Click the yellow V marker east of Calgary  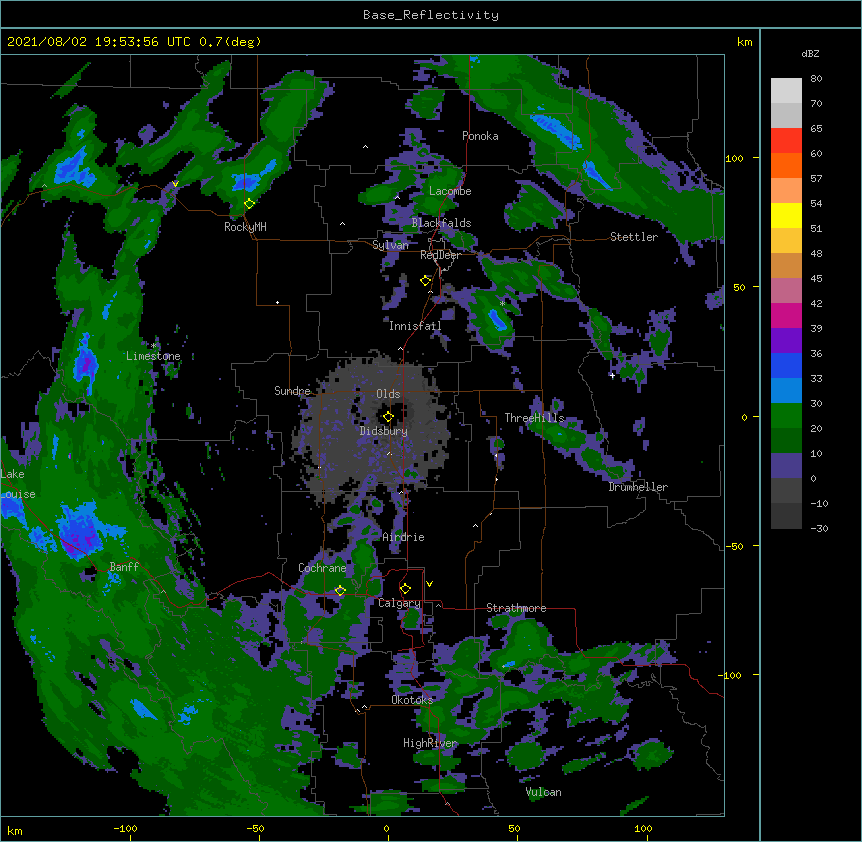pos(429,584)
